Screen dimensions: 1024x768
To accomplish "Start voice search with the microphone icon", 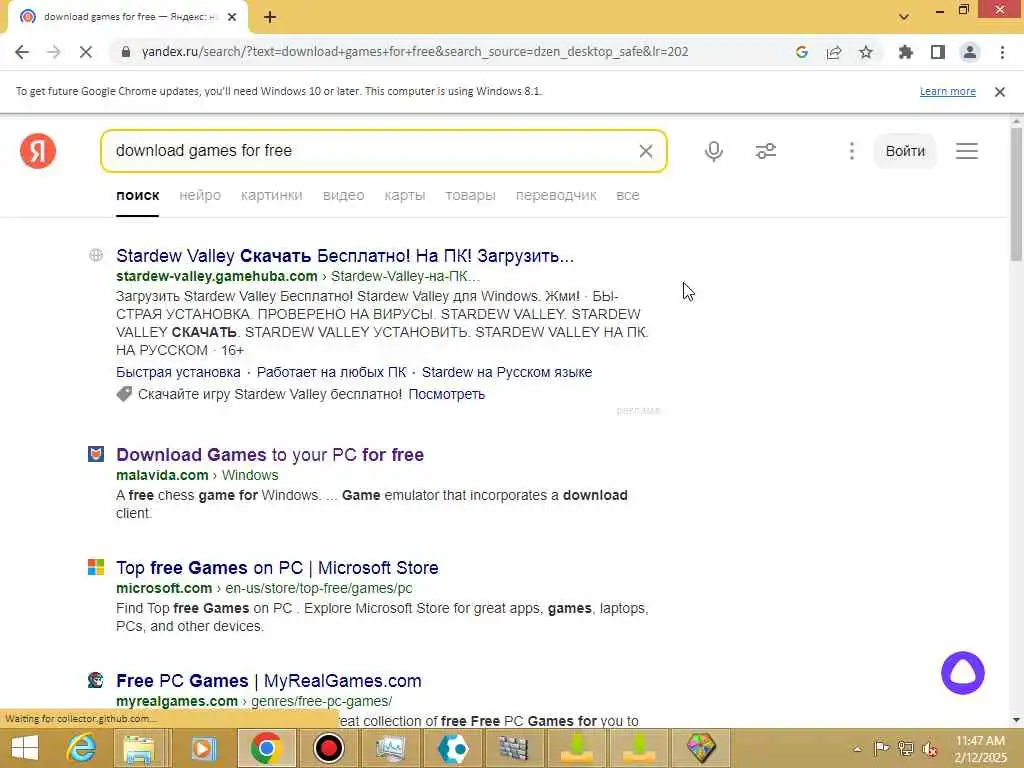I will [x=714, y=151].
